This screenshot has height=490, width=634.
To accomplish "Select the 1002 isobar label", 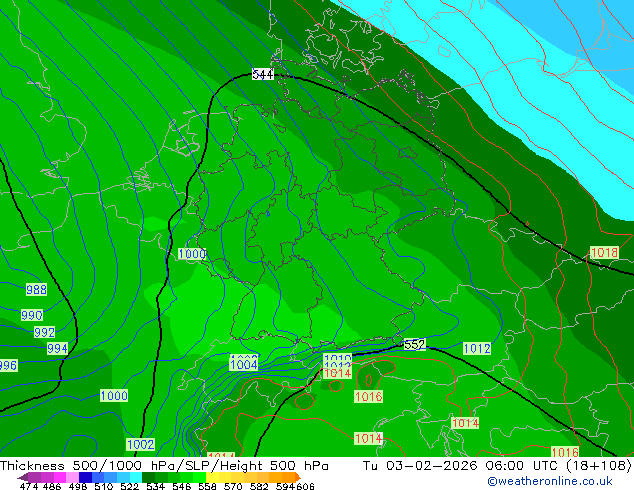I will click(x=140, y=445).
